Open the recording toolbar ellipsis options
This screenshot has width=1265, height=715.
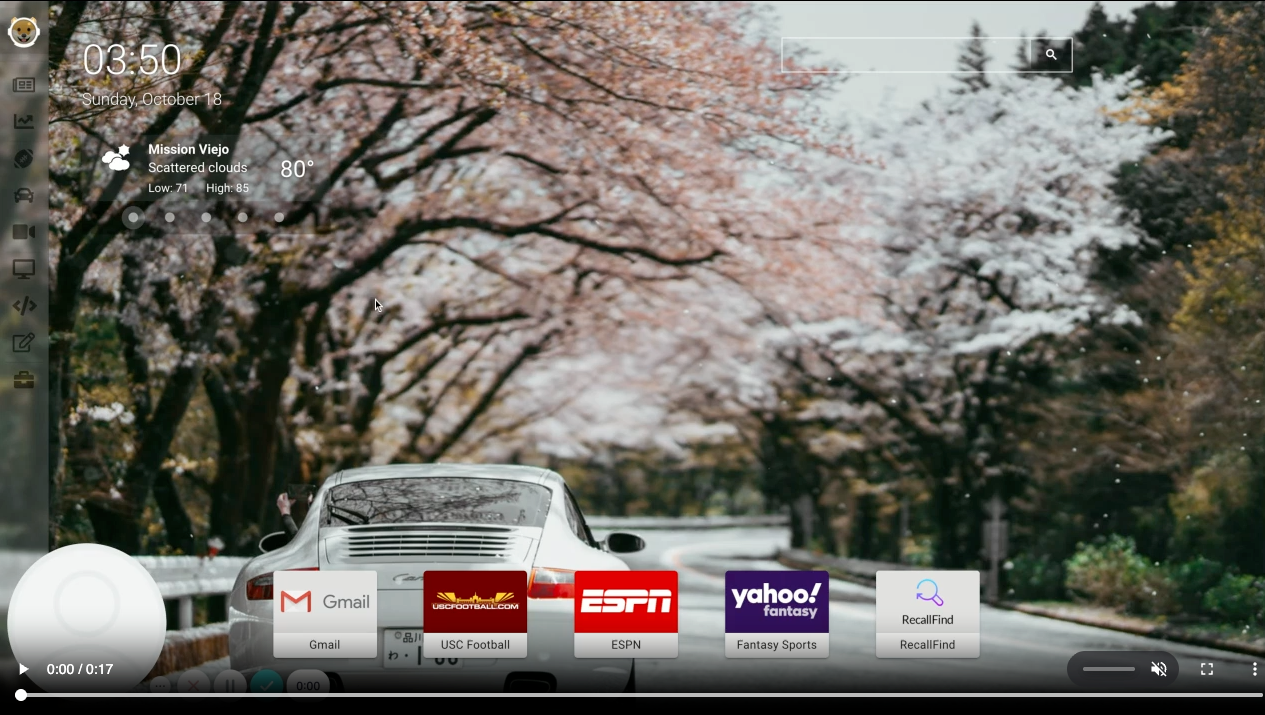pos(160,686)
